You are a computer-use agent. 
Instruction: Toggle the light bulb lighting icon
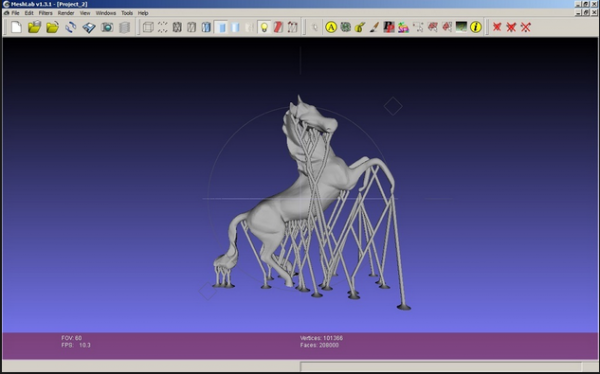coord(264,27)
